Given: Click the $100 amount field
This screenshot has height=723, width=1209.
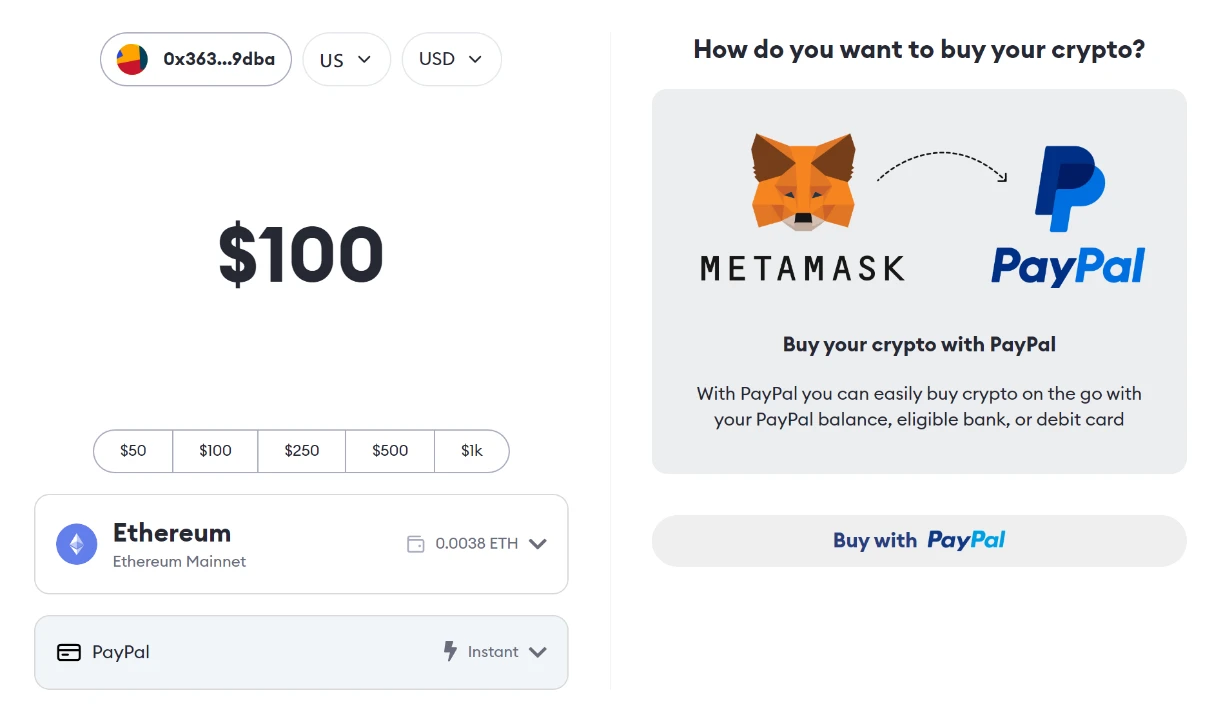Looking at the screenshot, I should pos(301,255).
